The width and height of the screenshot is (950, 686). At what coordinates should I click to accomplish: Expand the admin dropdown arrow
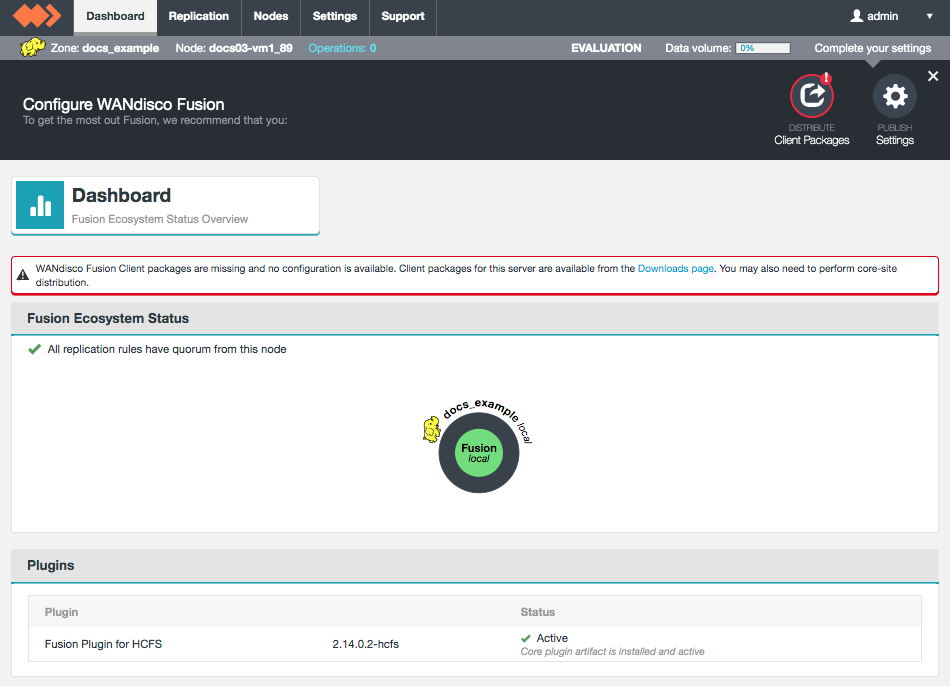tap(929, 16)
